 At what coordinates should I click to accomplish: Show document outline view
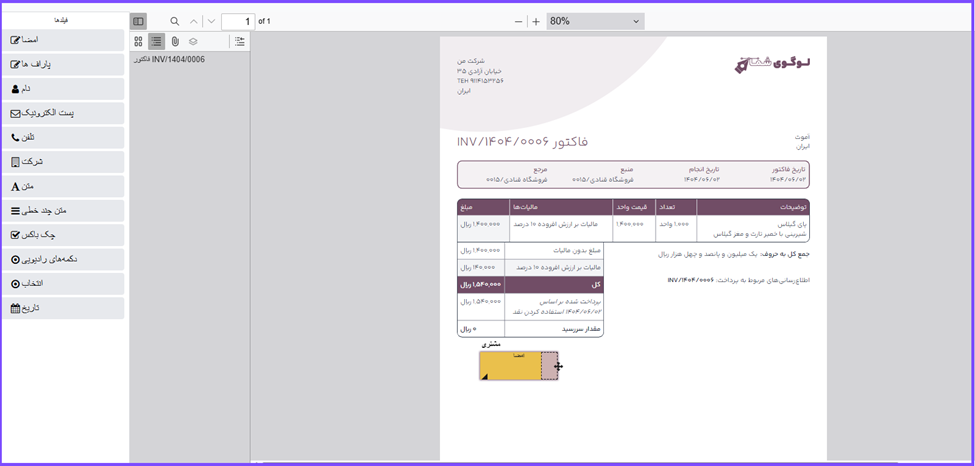pos(157,41)
